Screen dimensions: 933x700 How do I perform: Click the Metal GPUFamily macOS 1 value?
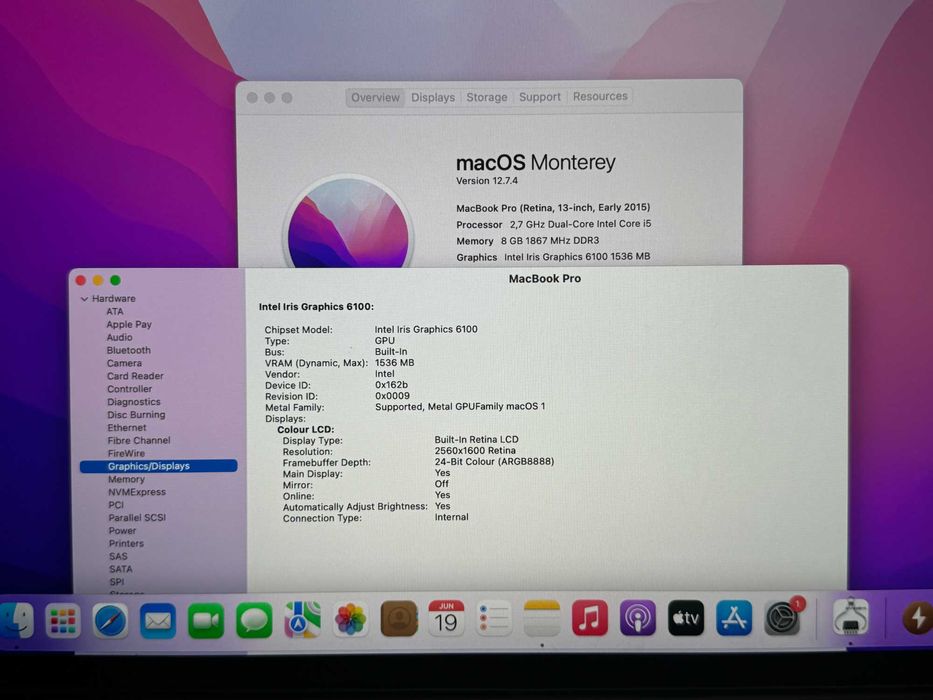[x=460, y=407]
